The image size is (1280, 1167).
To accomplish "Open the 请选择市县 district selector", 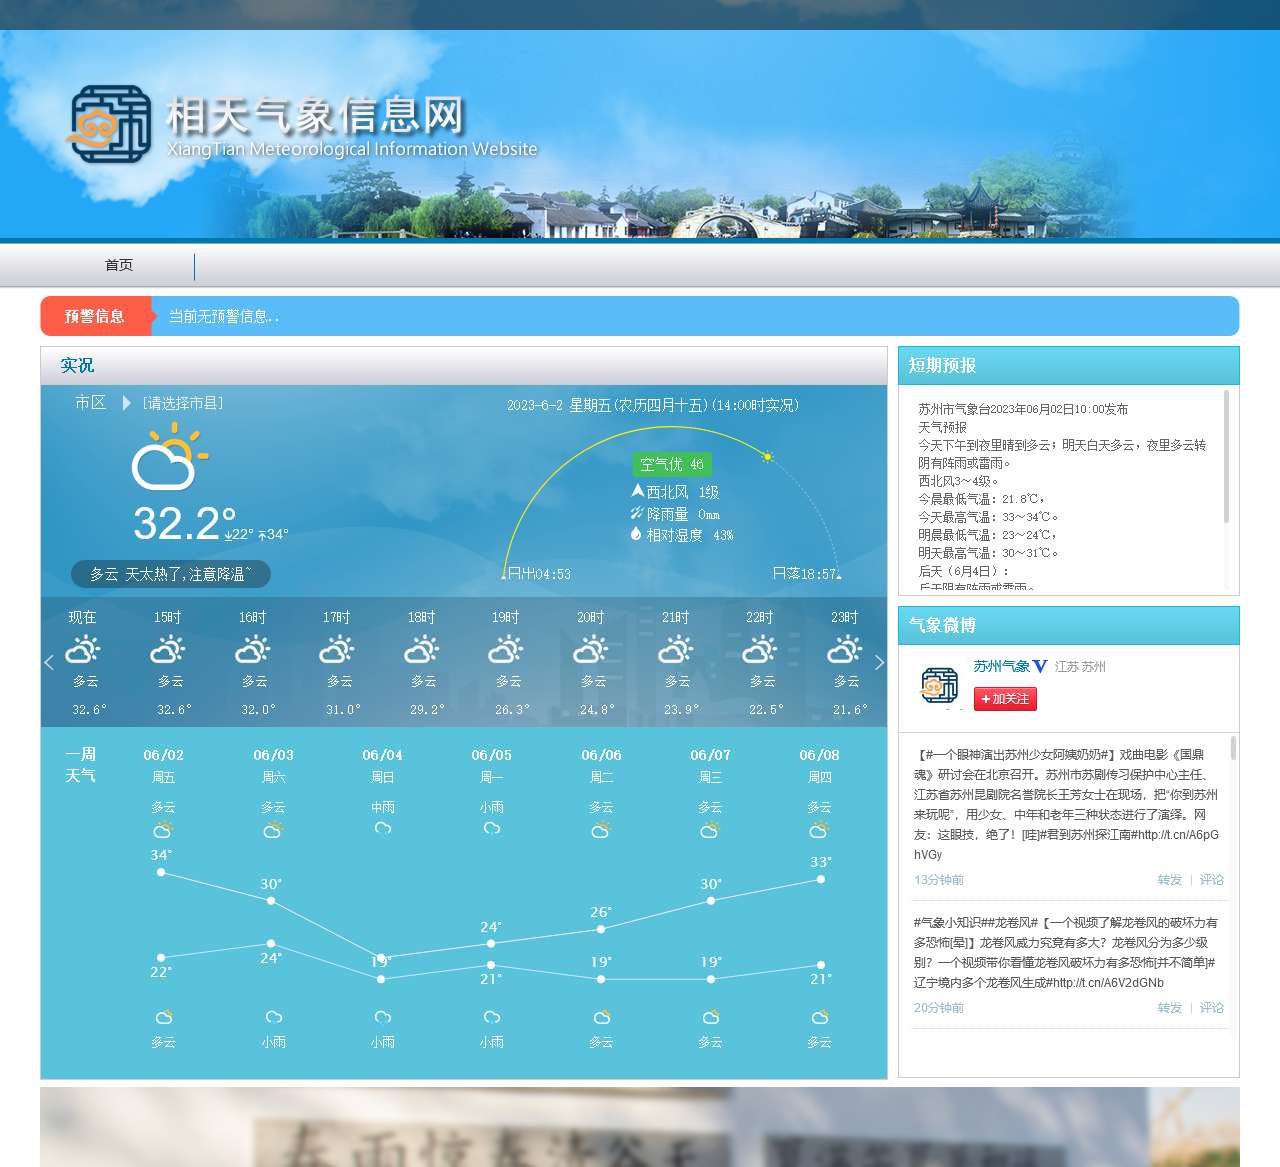I will pos(182,403).
